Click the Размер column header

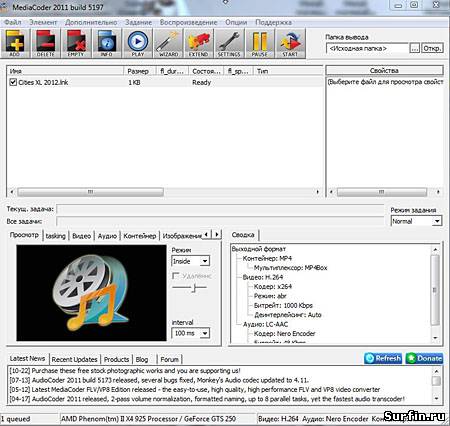(140, 71)
